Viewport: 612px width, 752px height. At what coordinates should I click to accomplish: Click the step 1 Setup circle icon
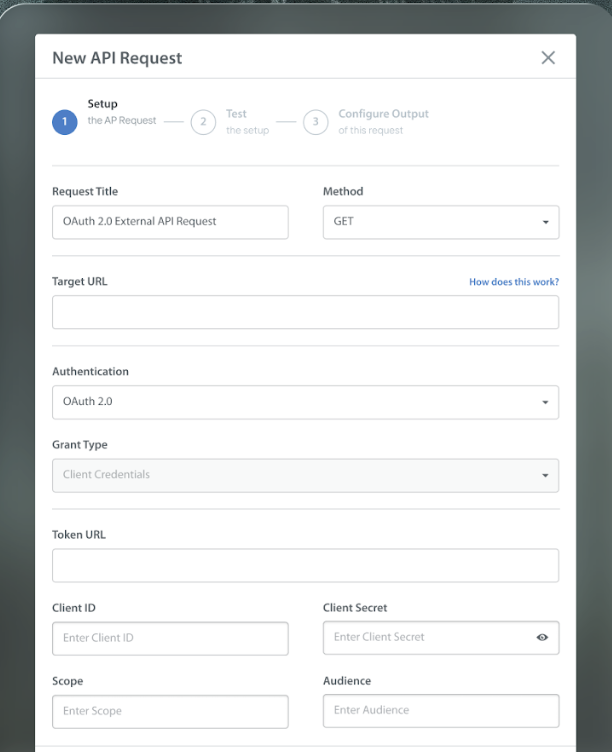coord(65,122)
